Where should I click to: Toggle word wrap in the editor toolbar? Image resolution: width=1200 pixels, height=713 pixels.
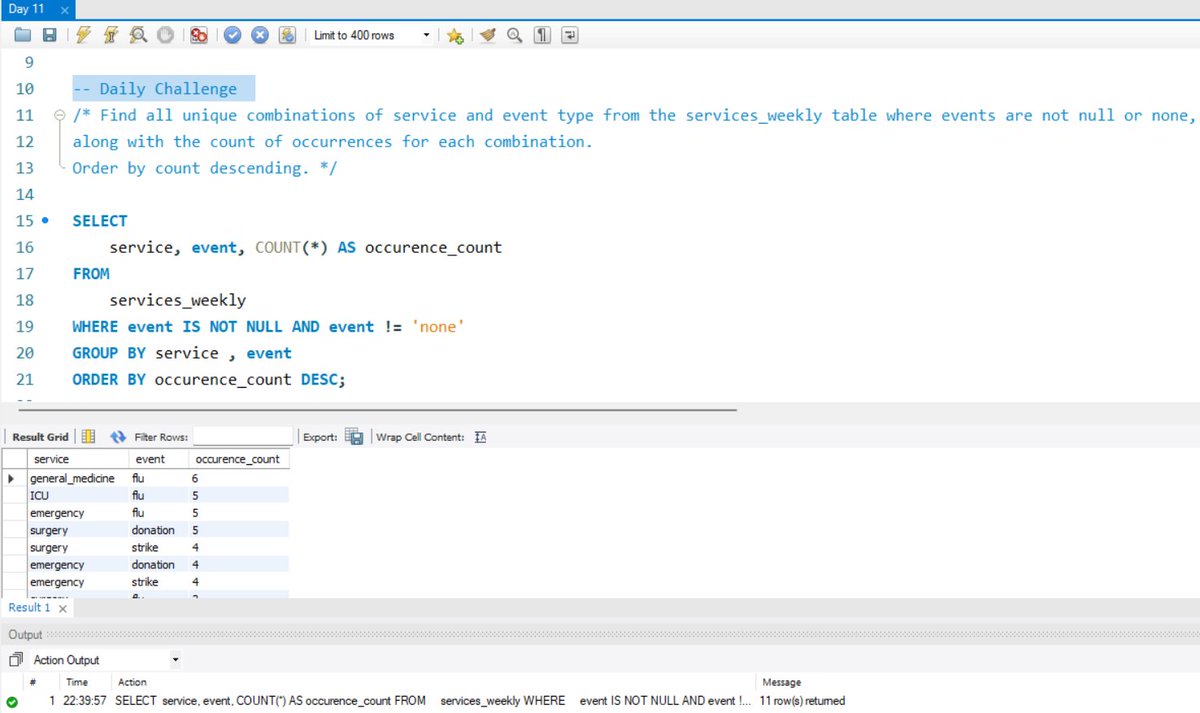(569, 35)
